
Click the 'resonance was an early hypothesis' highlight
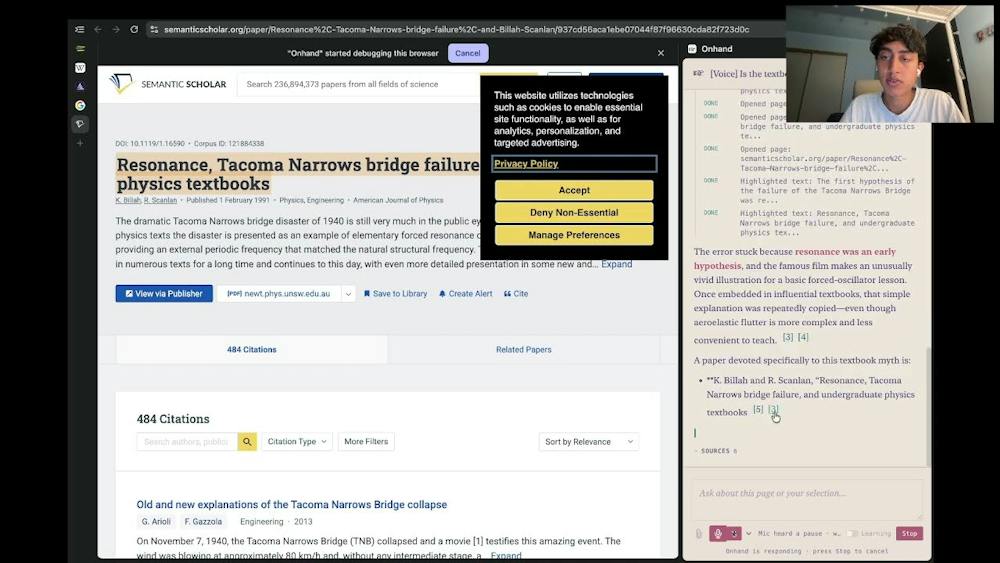click(795, 259)
